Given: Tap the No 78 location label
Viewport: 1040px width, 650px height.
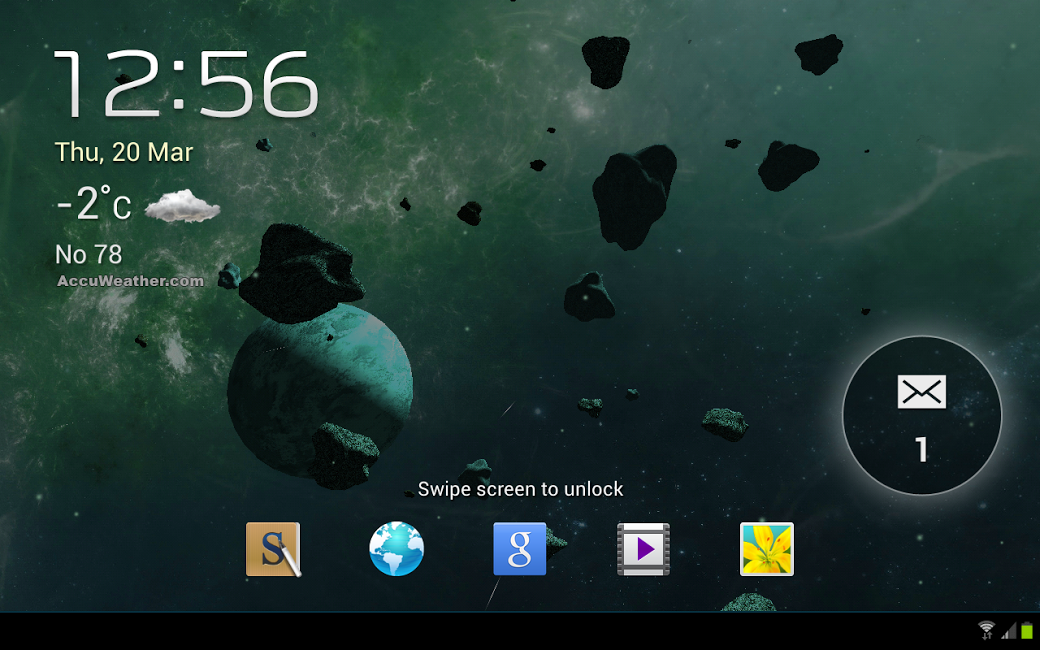Looking at the screenshot, I should 88,255.
